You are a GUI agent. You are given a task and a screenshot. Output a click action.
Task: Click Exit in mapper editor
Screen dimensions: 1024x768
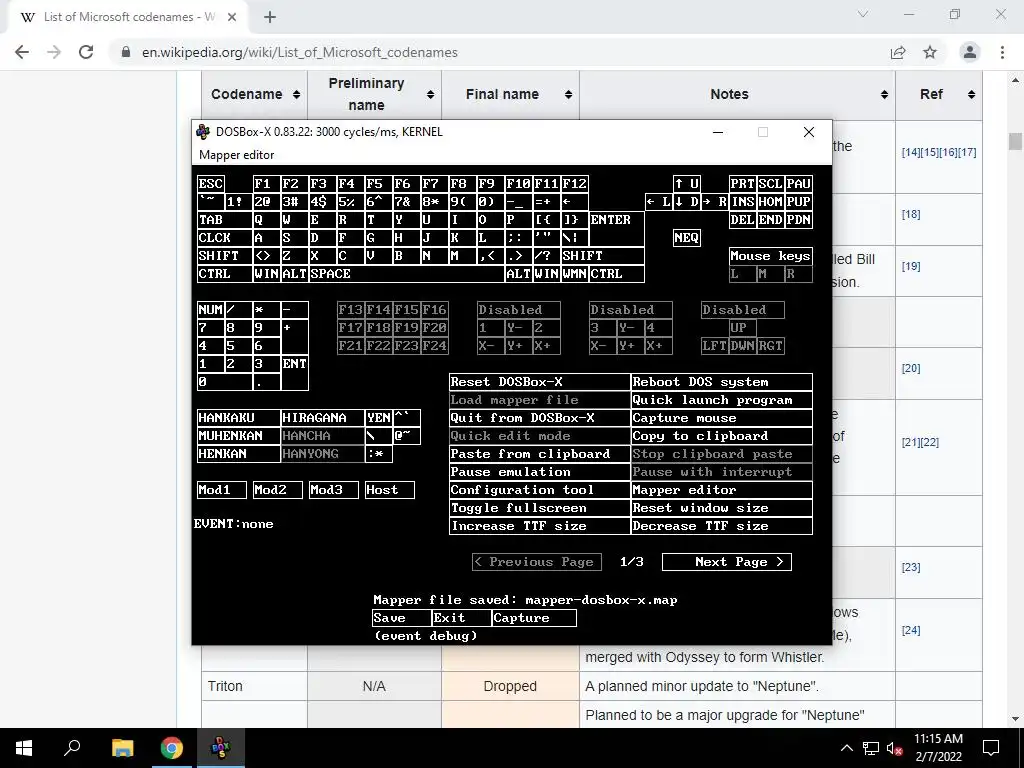coord(461,618)
